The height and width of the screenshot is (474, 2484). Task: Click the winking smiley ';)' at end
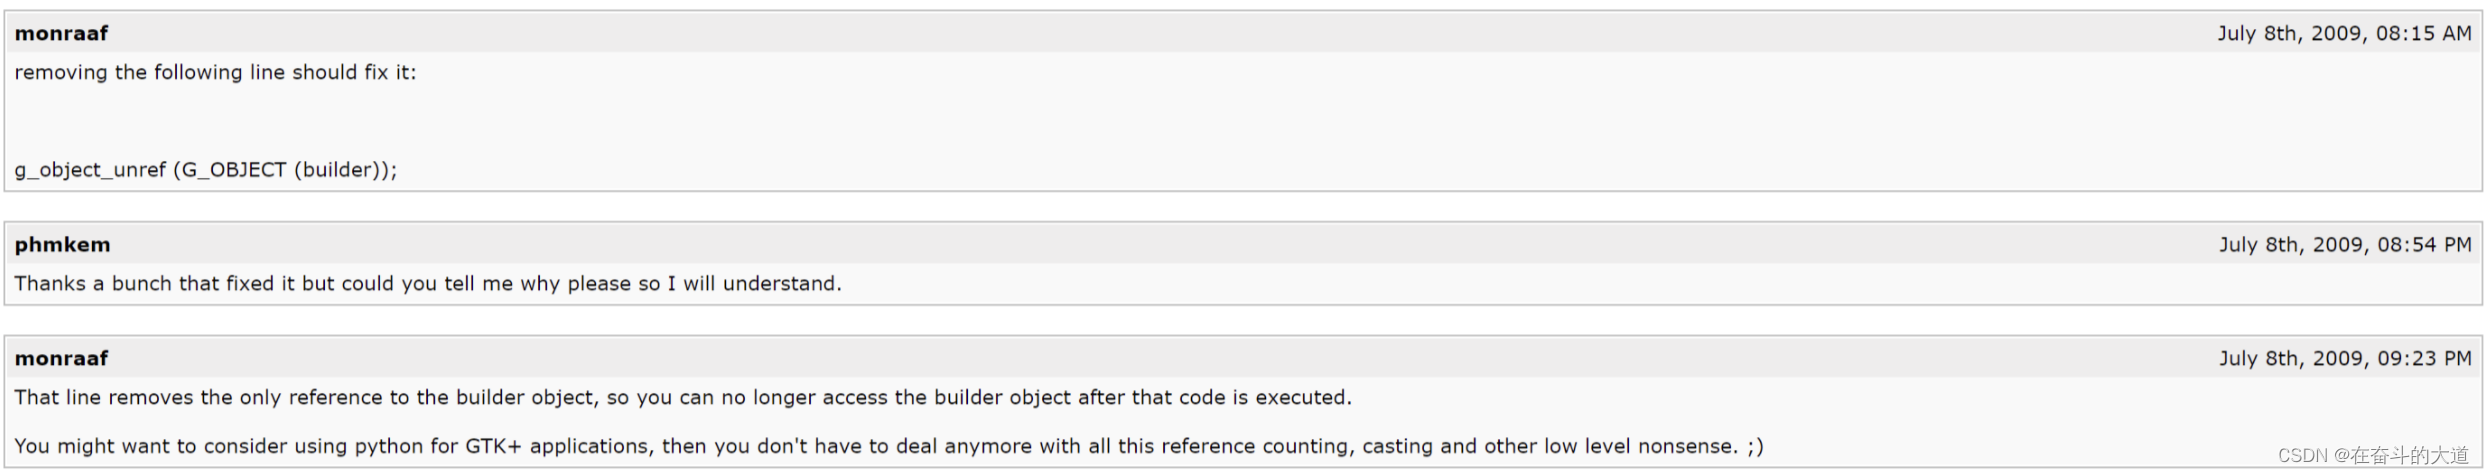pyautogui.click(x=1754, y=446)
